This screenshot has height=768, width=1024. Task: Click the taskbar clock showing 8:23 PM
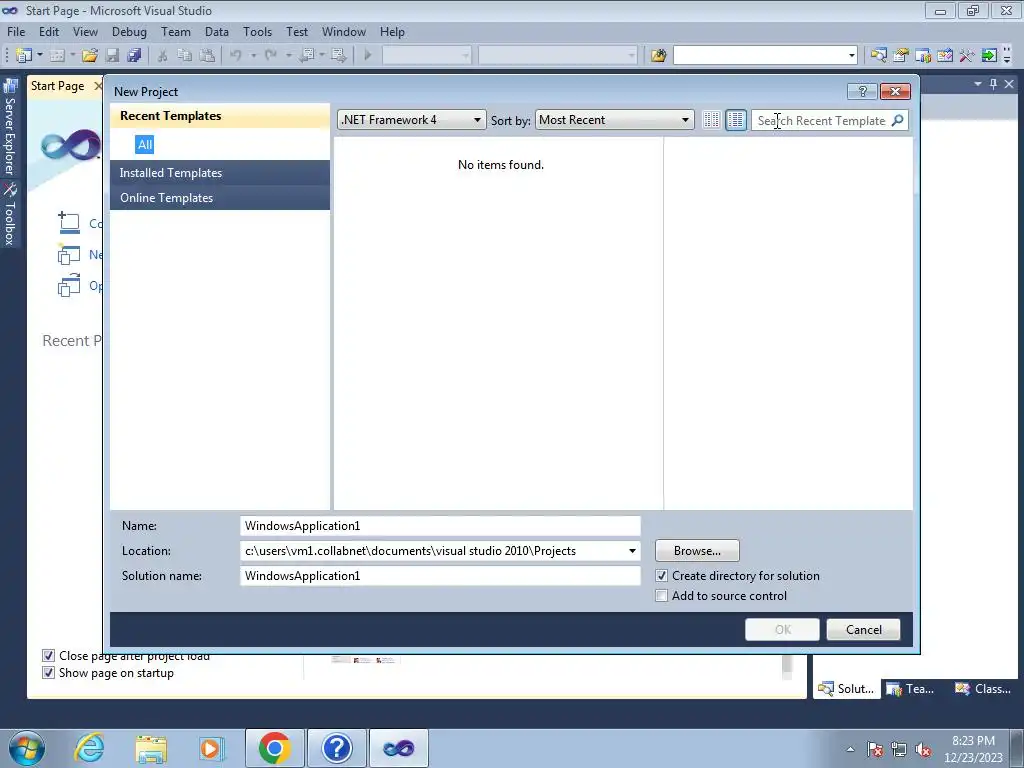[x=973, y=749]
